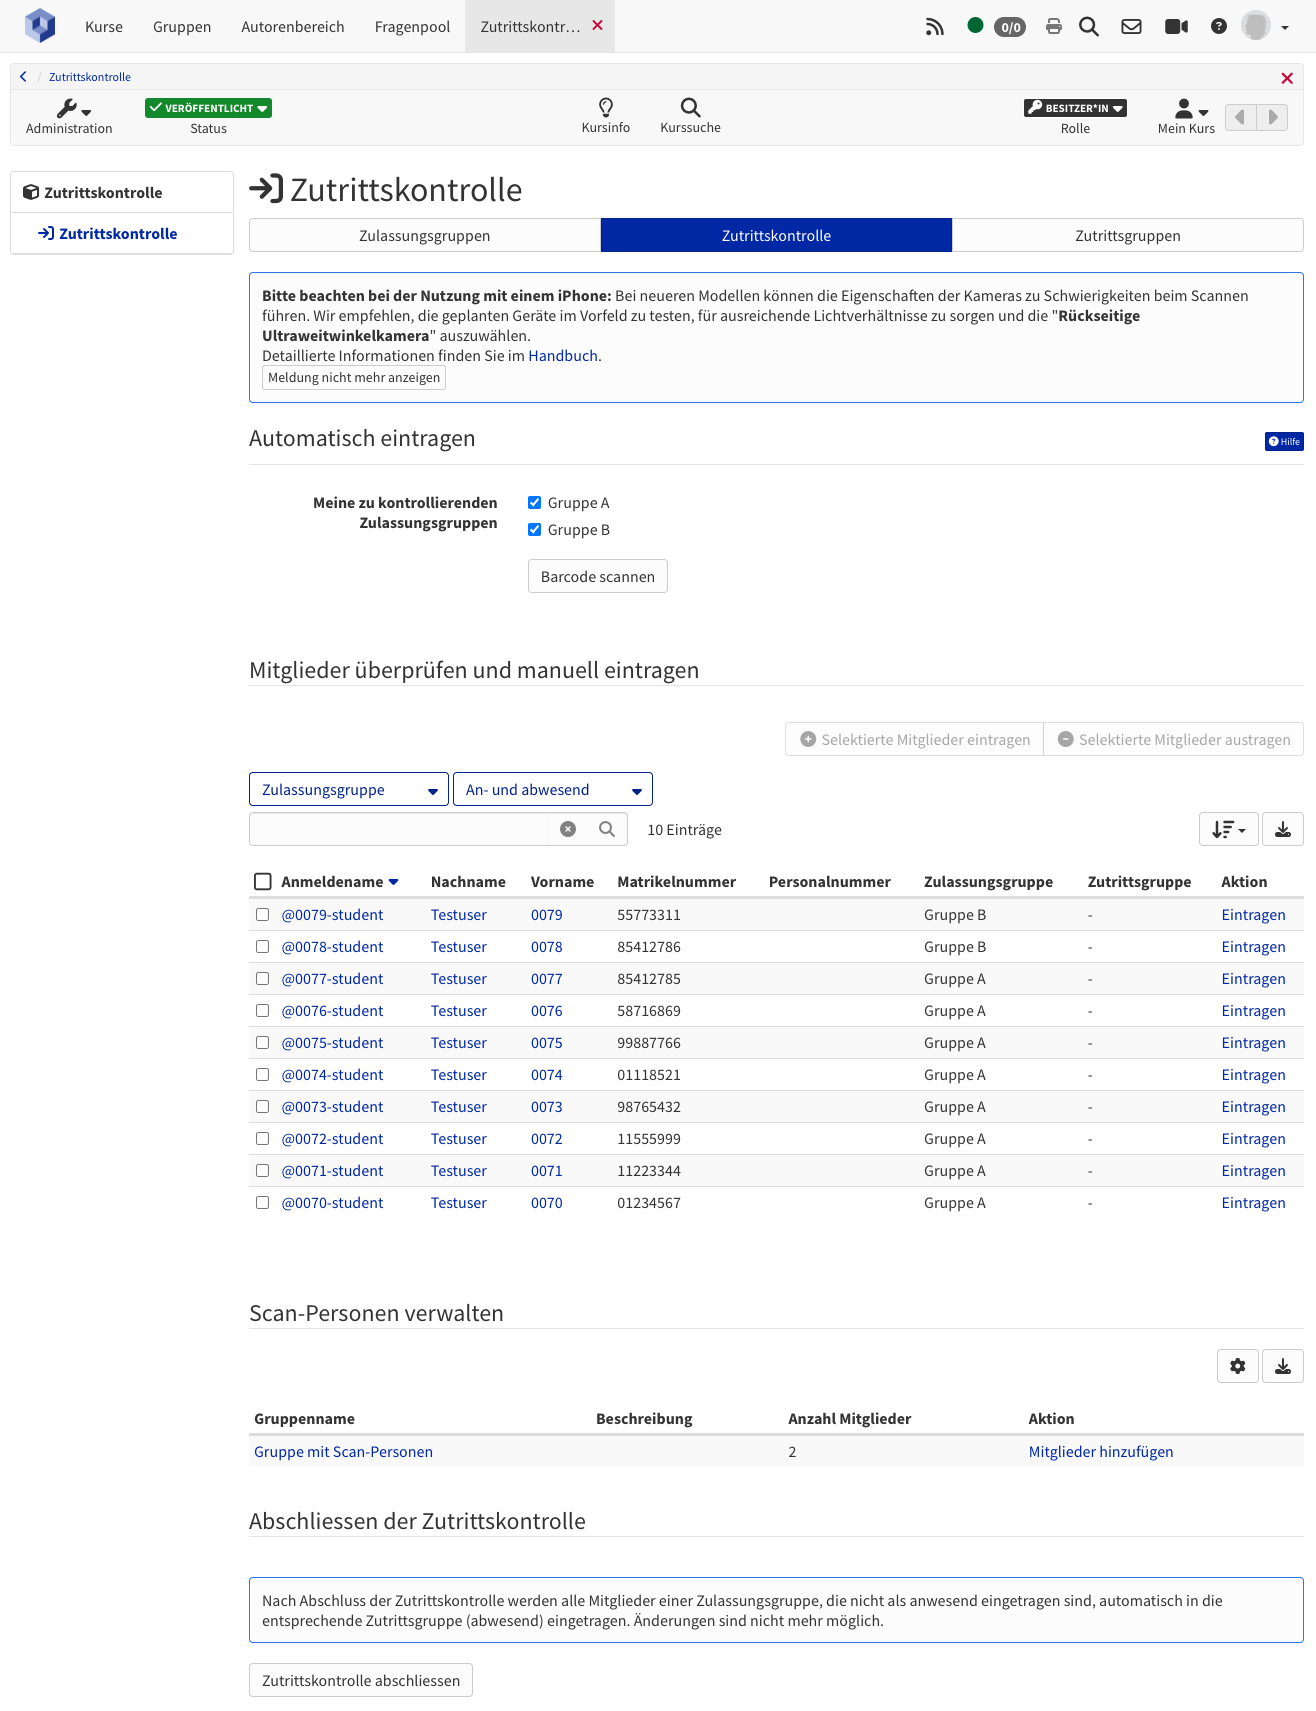Expand the Zulassungsgruppe filter dropdown
This screenshot has width=1316, height=1711.
pos(349,789)
